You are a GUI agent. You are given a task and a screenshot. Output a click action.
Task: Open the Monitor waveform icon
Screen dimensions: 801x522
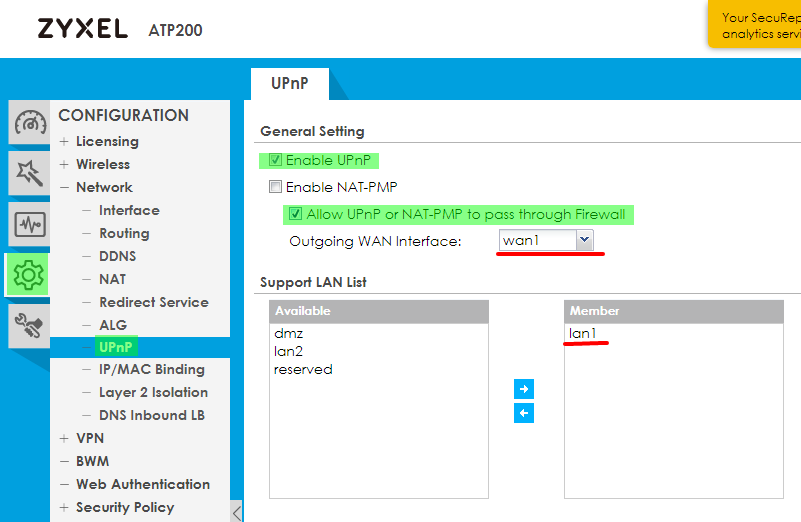point(29,224)
